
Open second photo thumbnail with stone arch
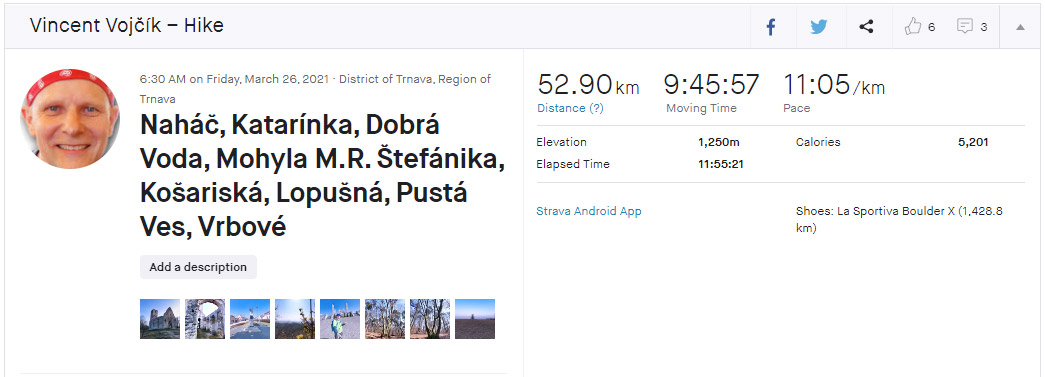pos(205,319)
